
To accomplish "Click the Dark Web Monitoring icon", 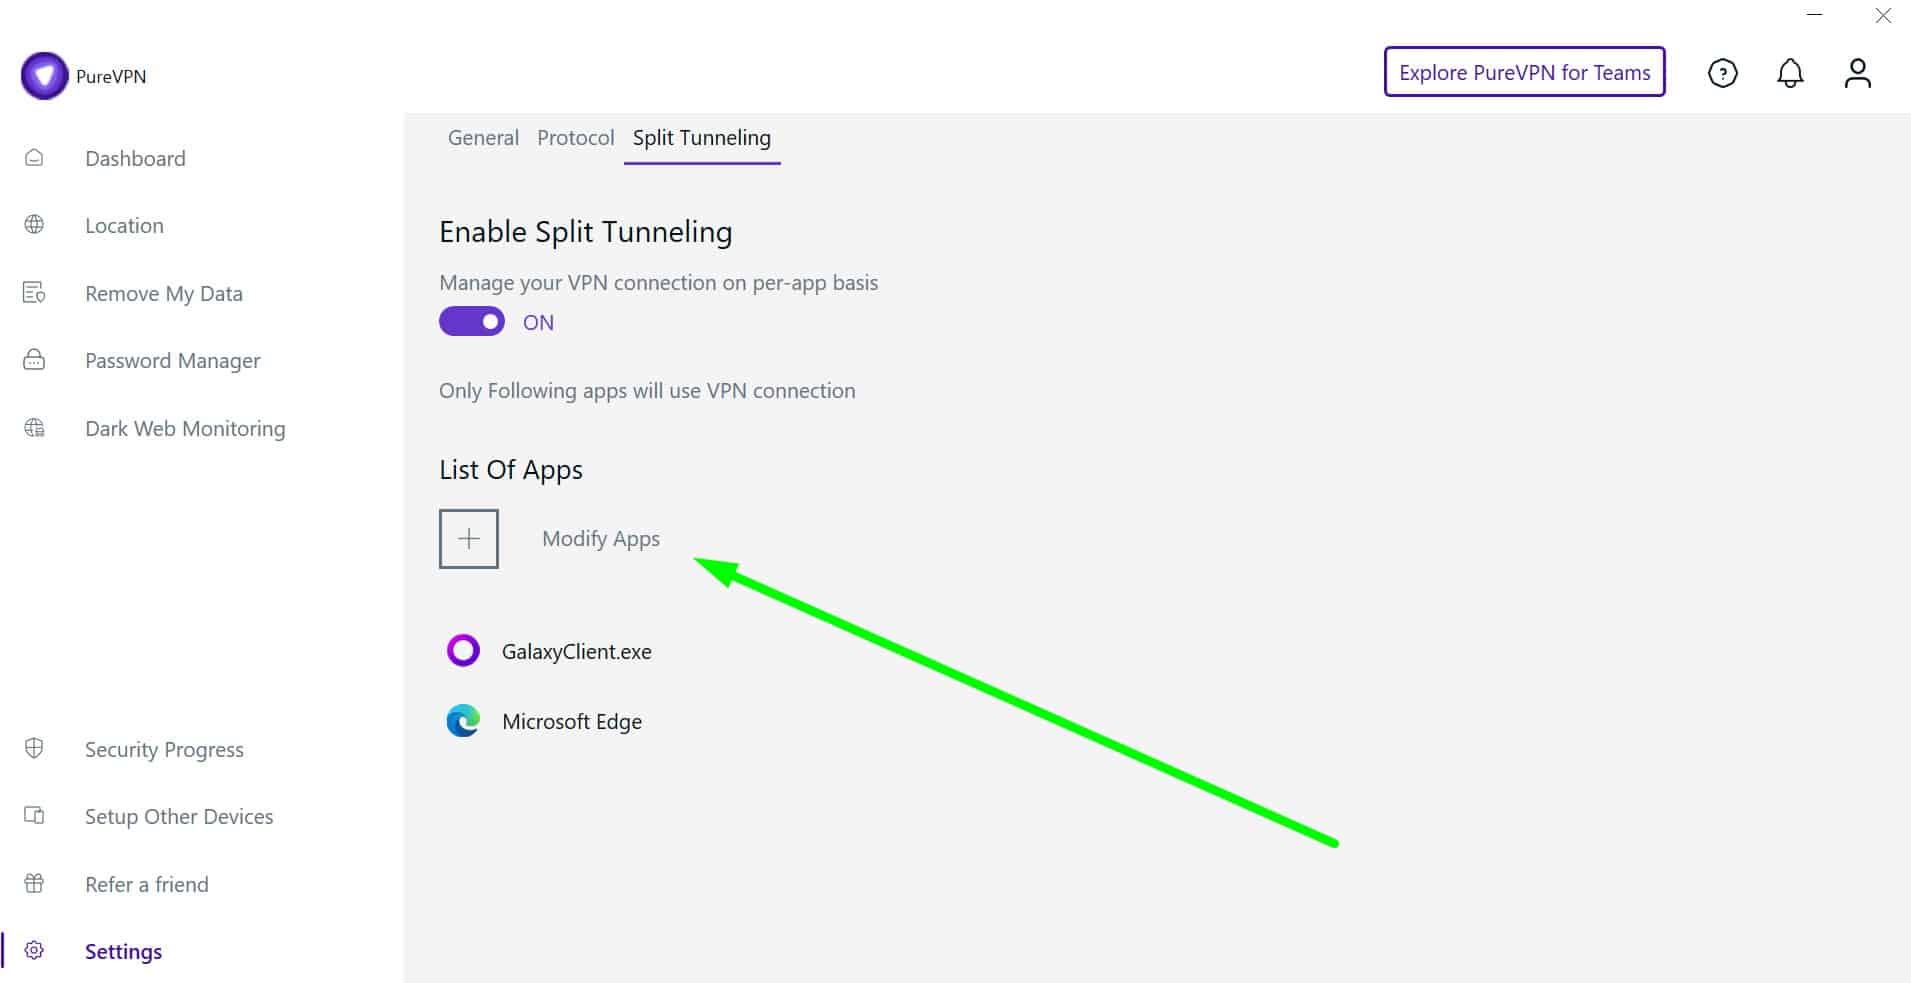I will pyautogui.click(x=34, y=428).
